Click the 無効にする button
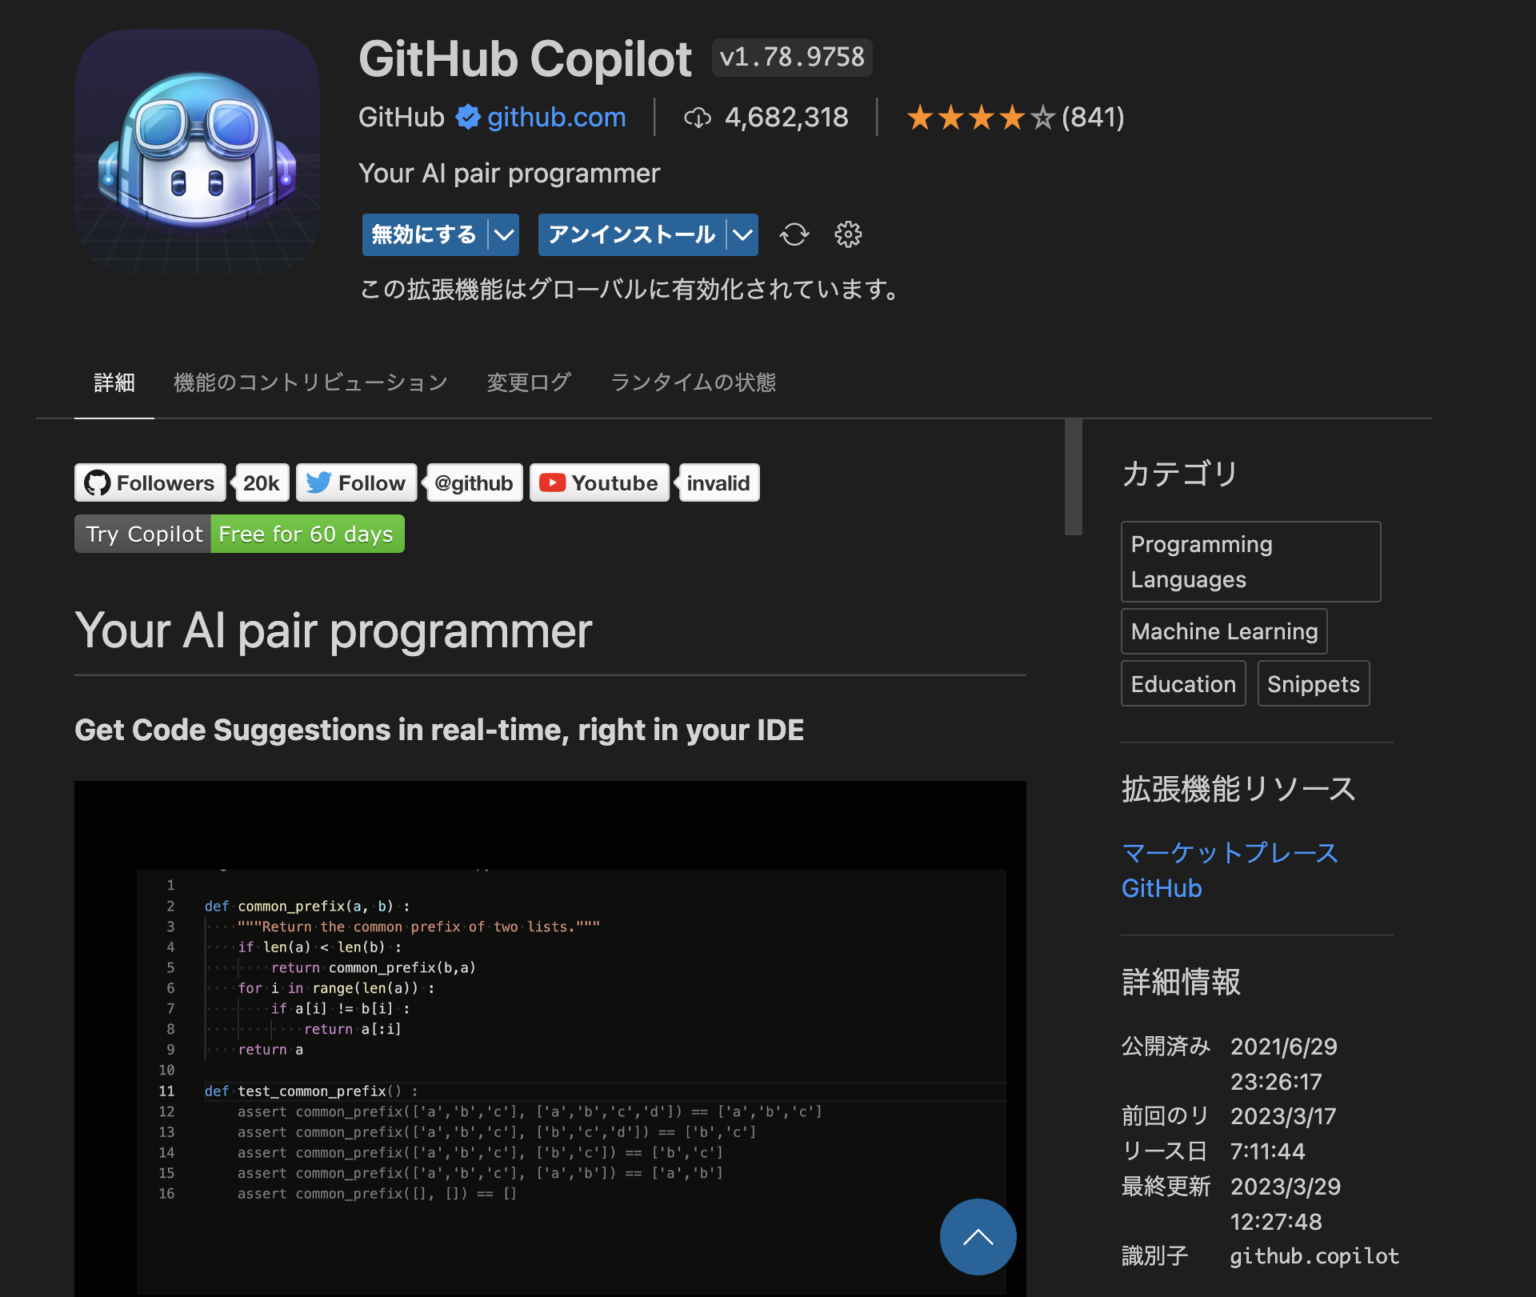Screen dimensions: 1536x1297 (425, 235)
